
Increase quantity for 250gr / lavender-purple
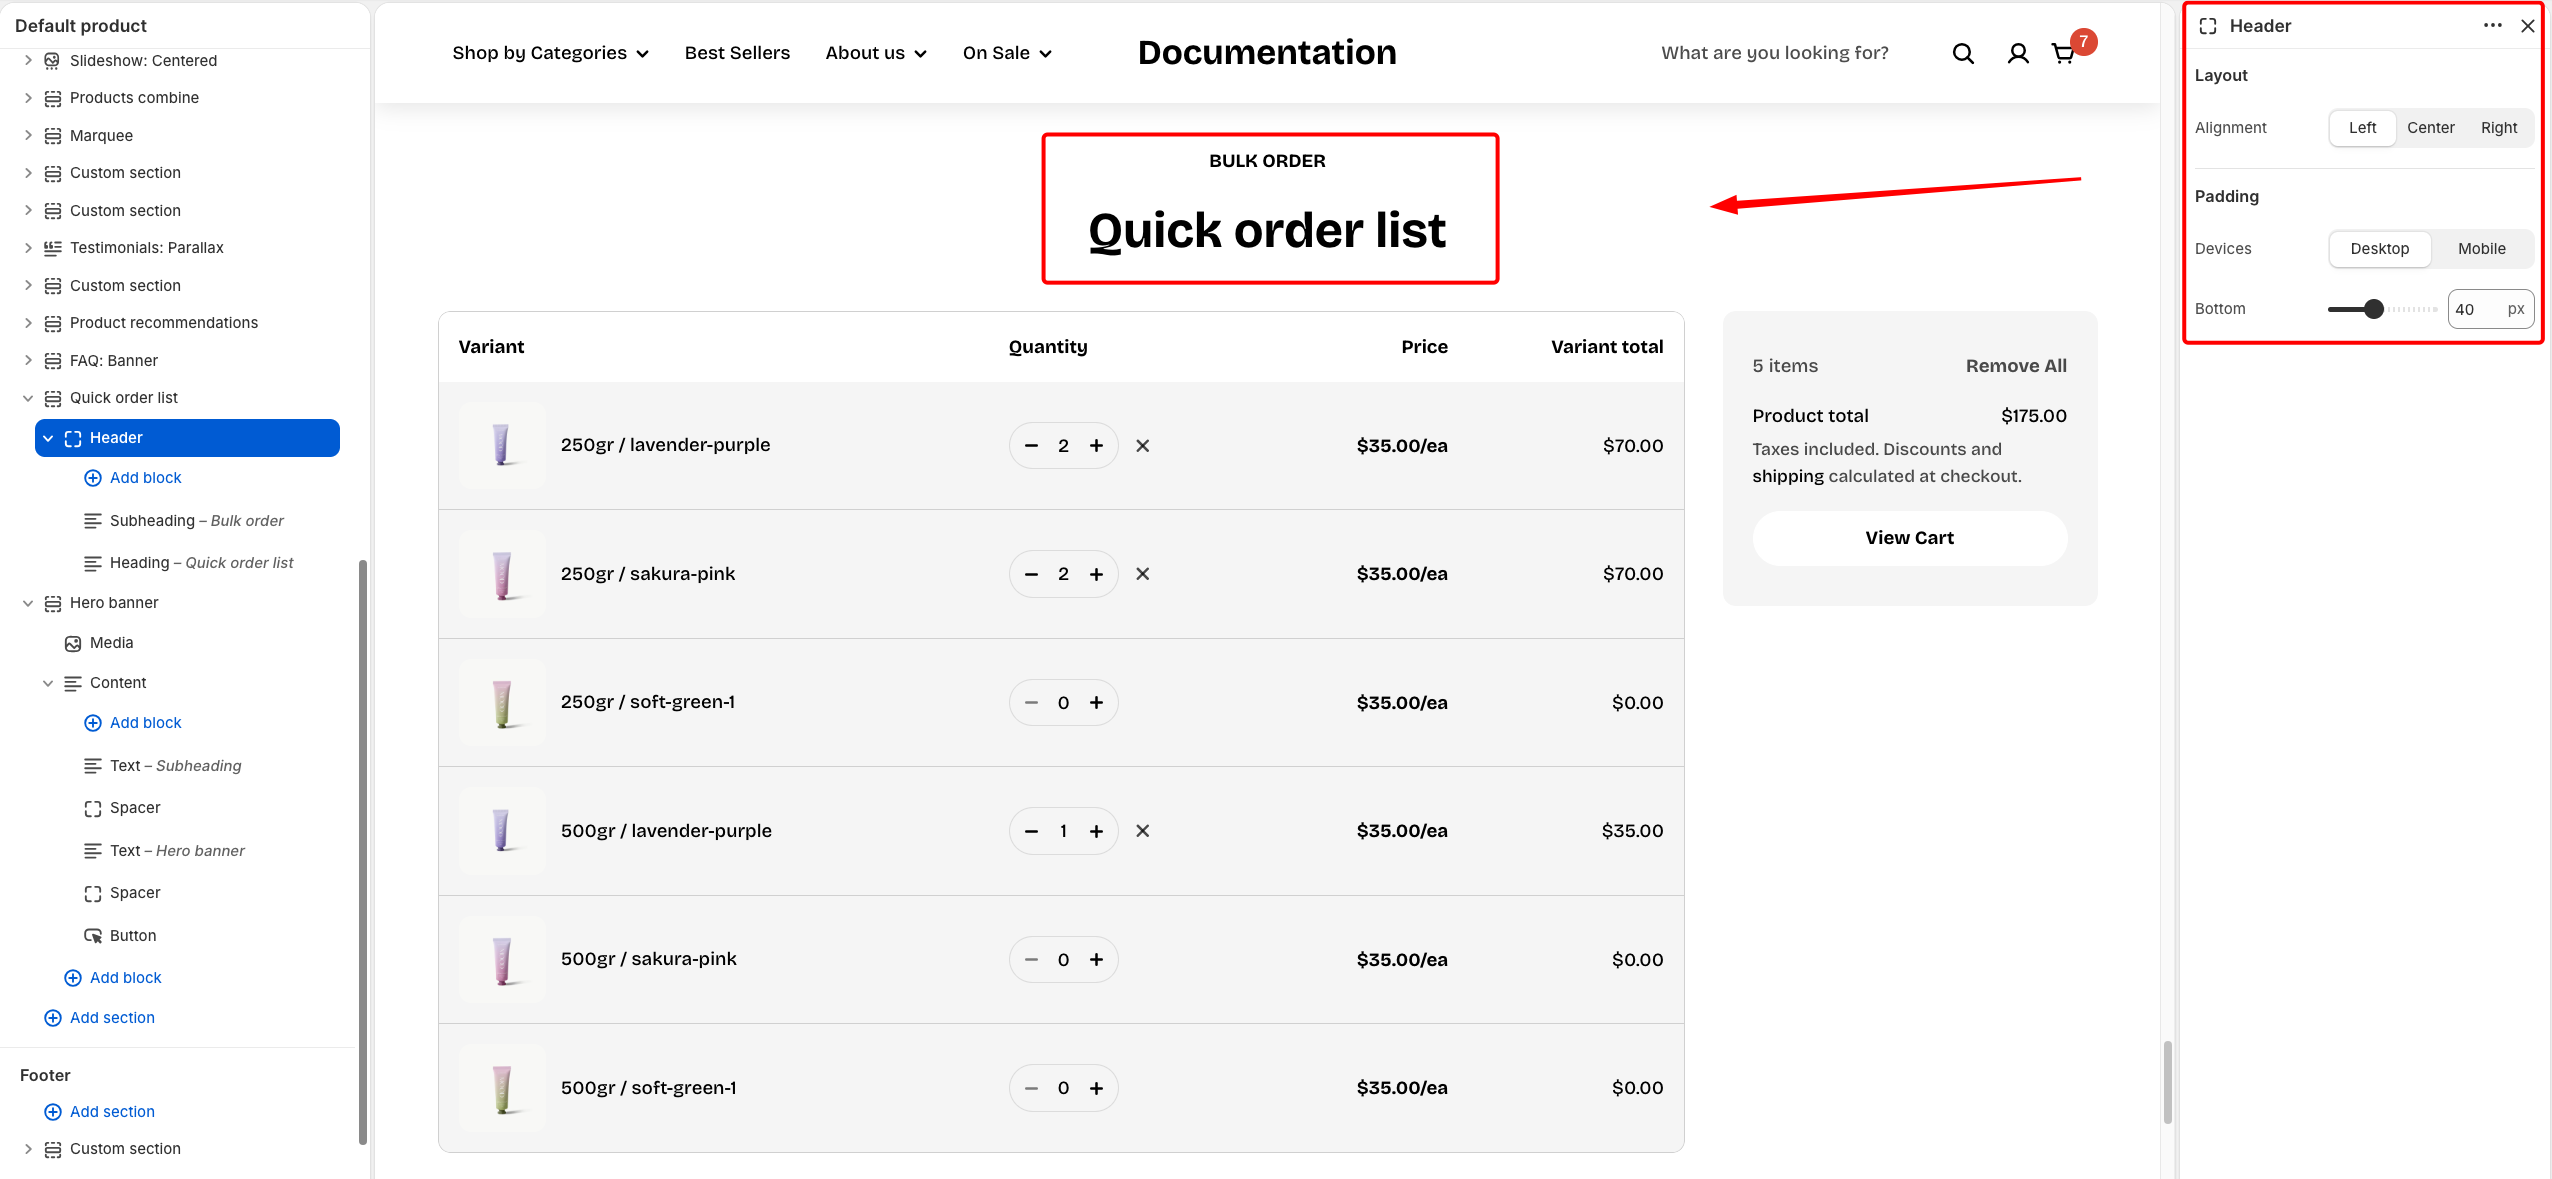(x=1096, y=446)
